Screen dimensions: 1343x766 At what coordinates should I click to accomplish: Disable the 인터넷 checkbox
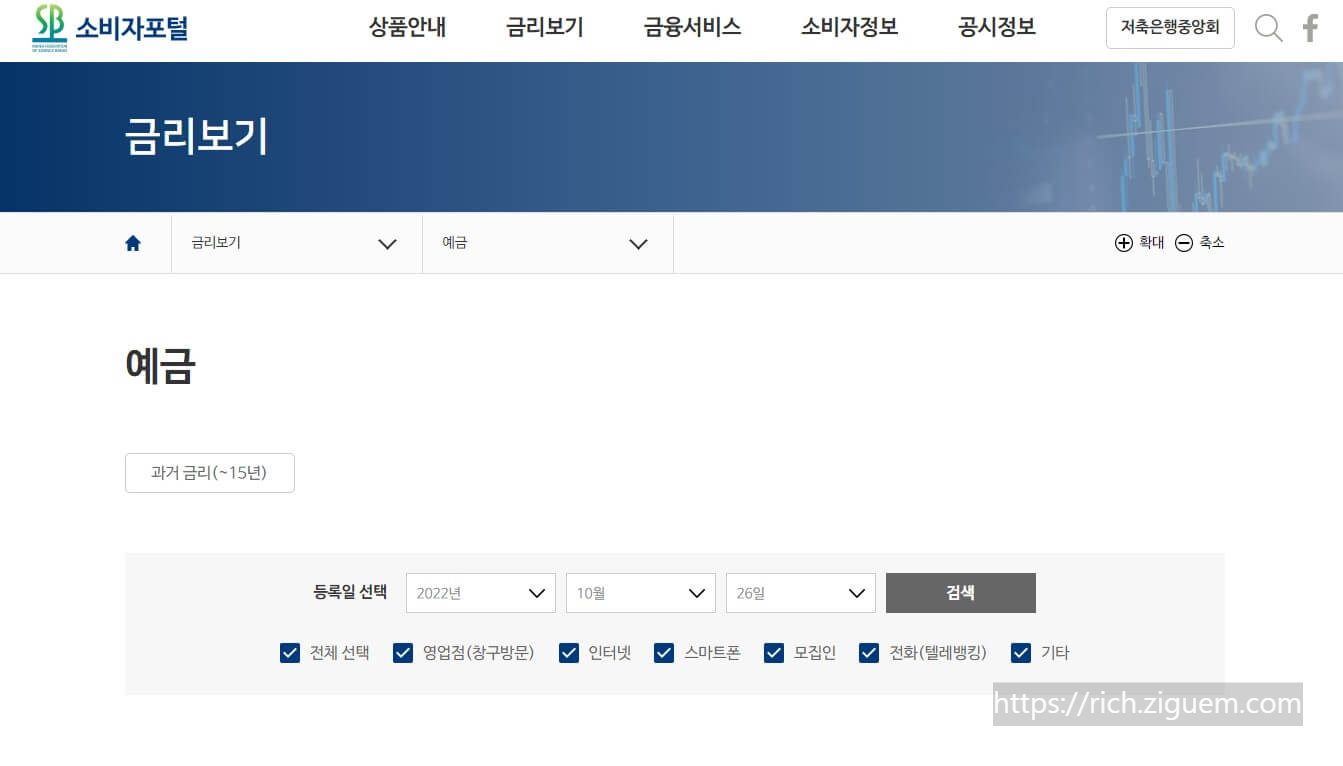[x=568, y=652]
